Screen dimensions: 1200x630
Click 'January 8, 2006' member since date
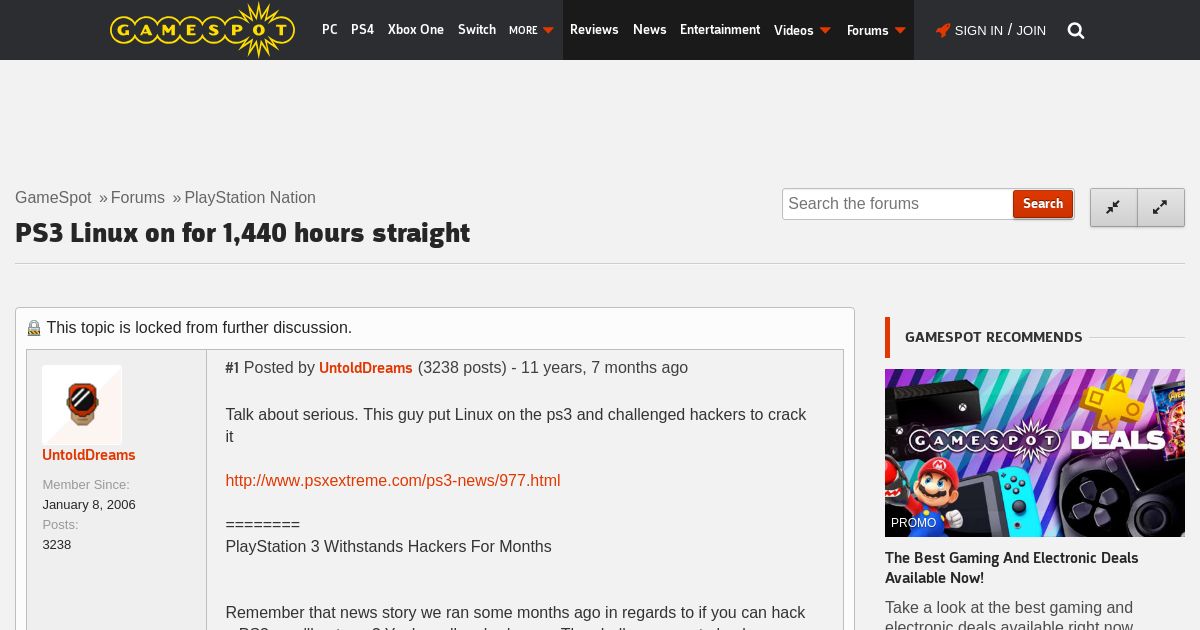89,505
